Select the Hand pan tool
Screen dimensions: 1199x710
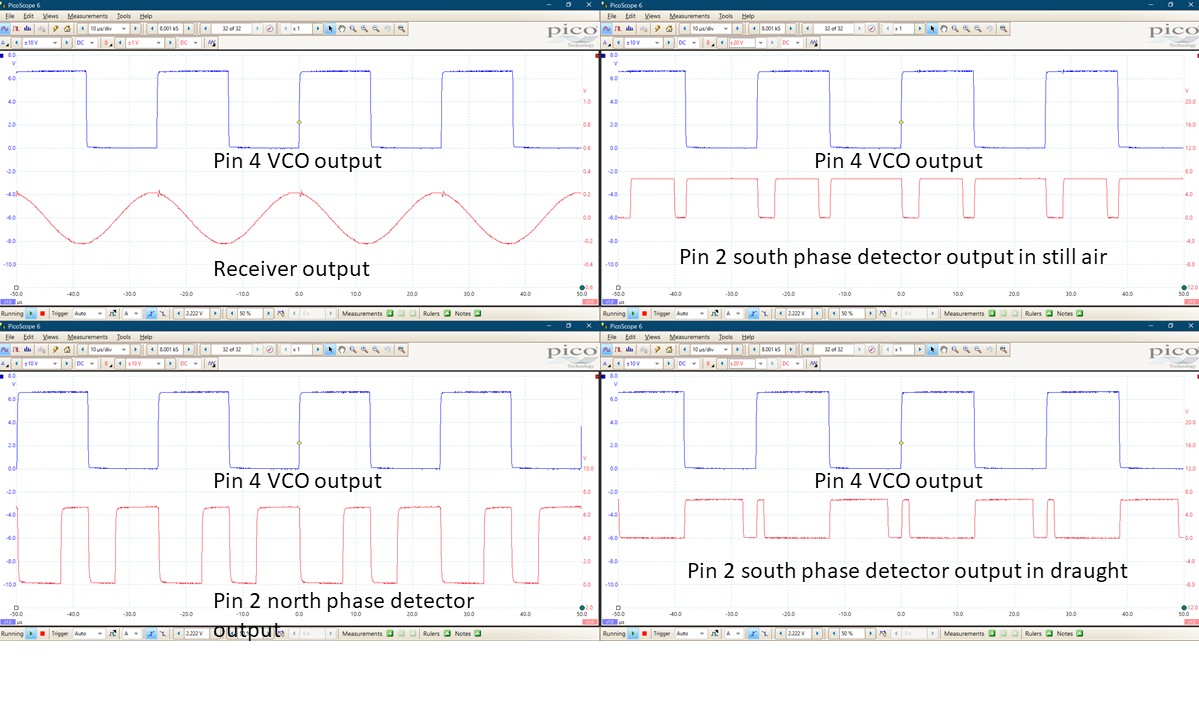(342, 28)
